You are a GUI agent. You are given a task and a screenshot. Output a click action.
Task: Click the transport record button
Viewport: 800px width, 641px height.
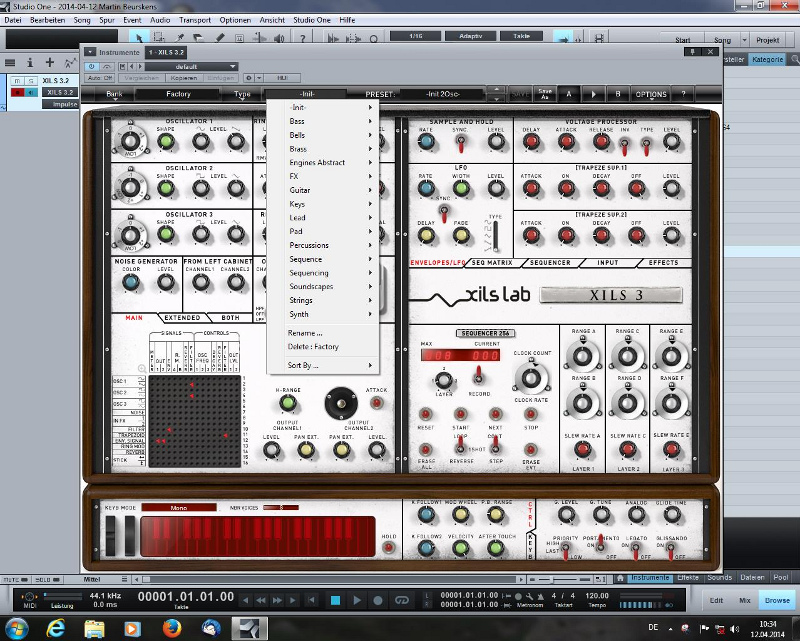click(x=378, y=601)
